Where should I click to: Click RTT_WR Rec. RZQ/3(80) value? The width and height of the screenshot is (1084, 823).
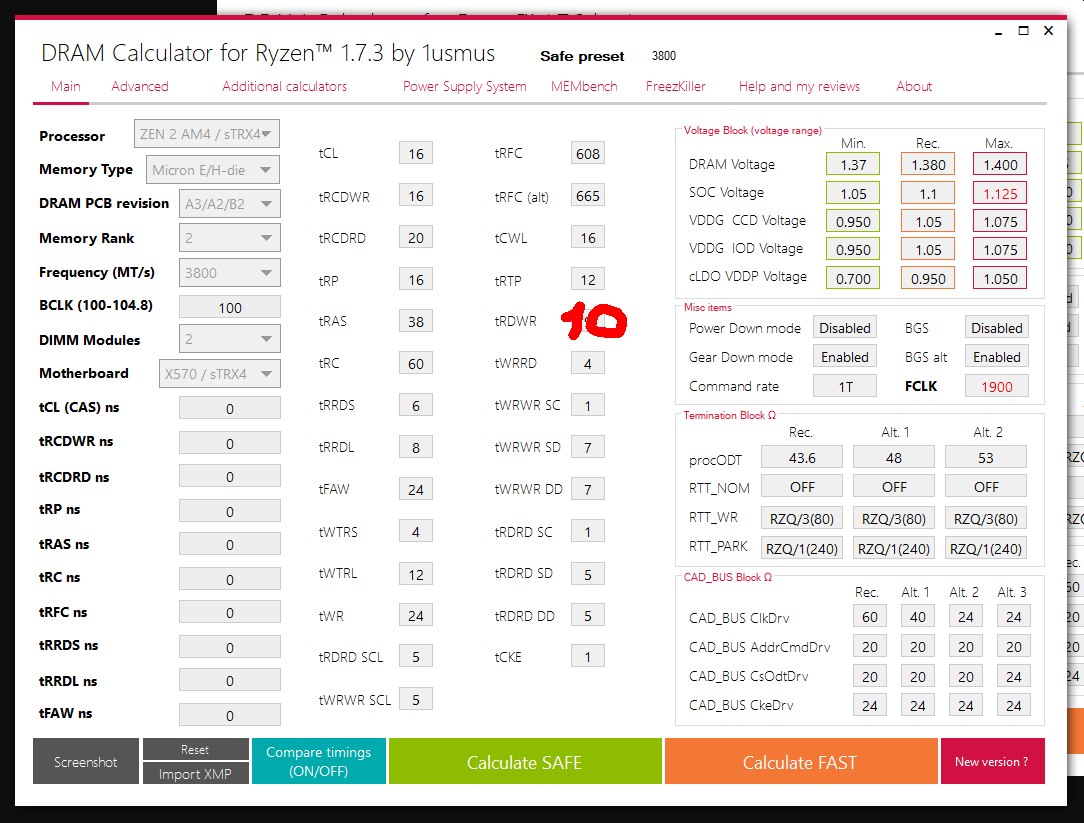pos(802,519)
